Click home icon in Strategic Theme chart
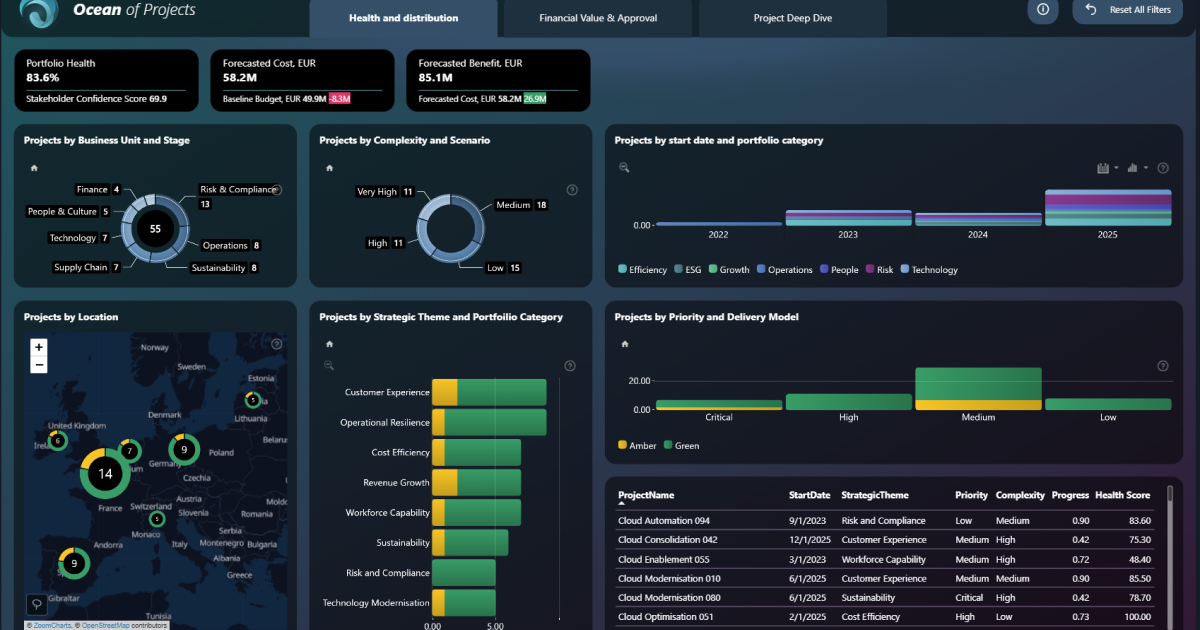The width and height of the screenshot is (1200, 630). 329,344
